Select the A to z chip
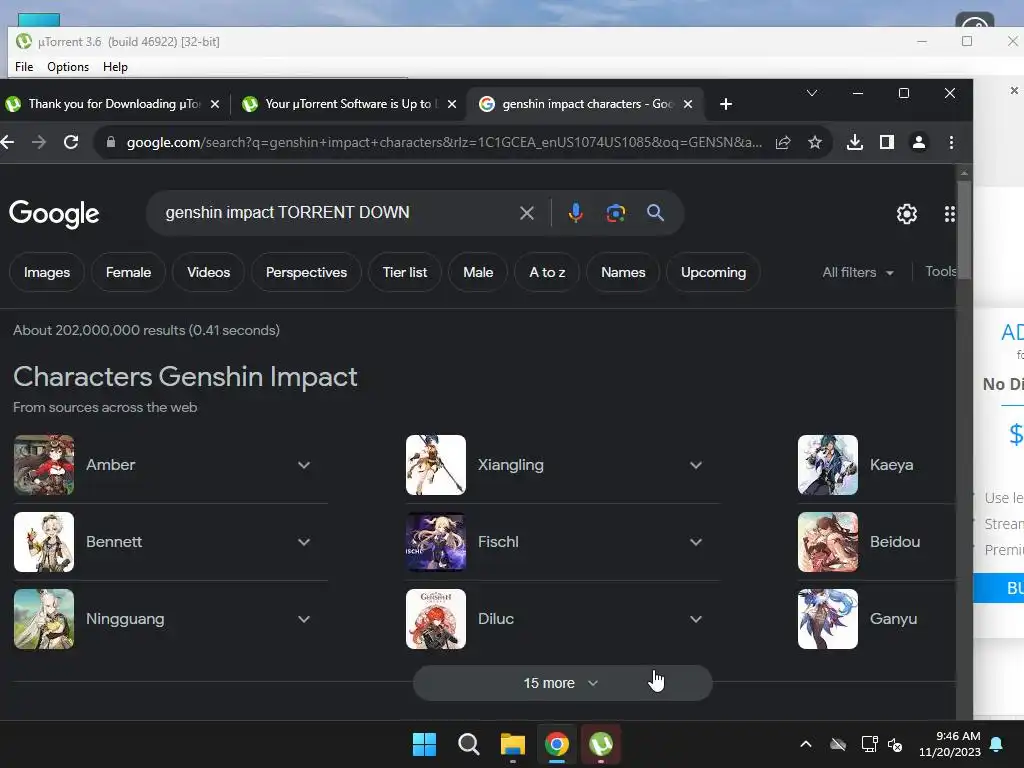Image resolution: width=1024 pixels, height=768 pixels. (x=547, y=272)
